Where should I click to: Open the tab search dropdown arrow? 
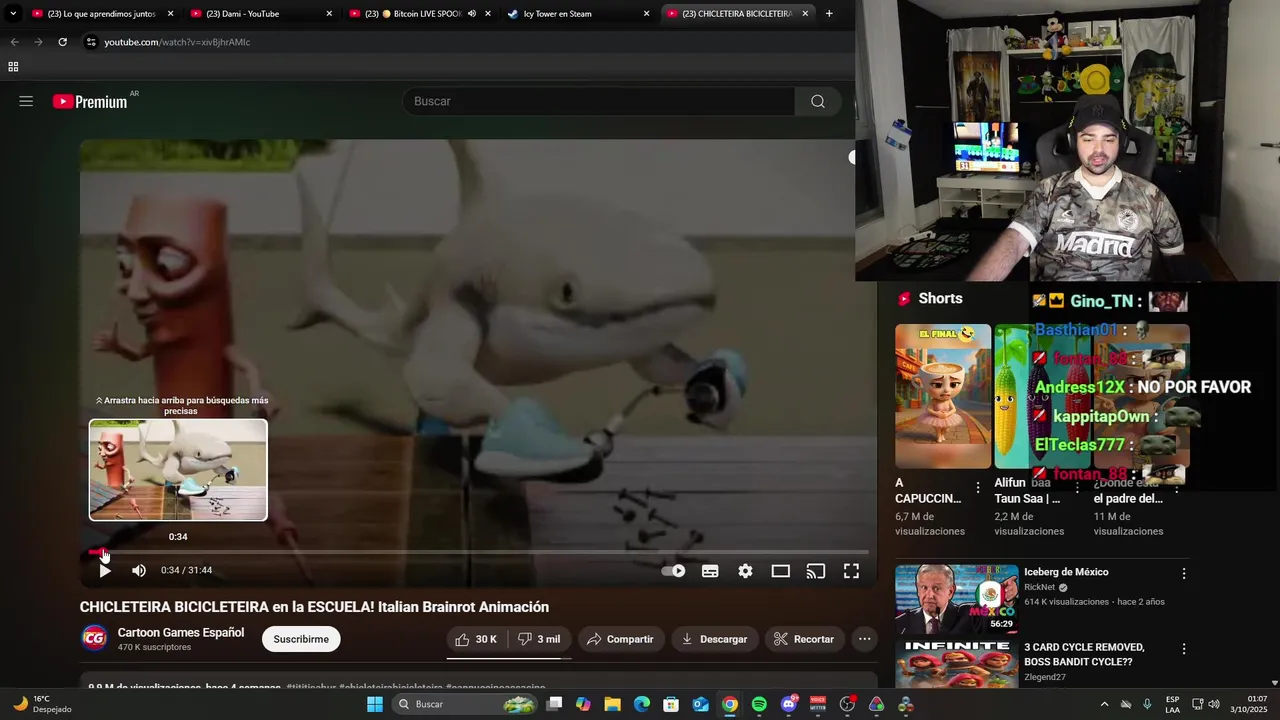click(x=13, y=14)
